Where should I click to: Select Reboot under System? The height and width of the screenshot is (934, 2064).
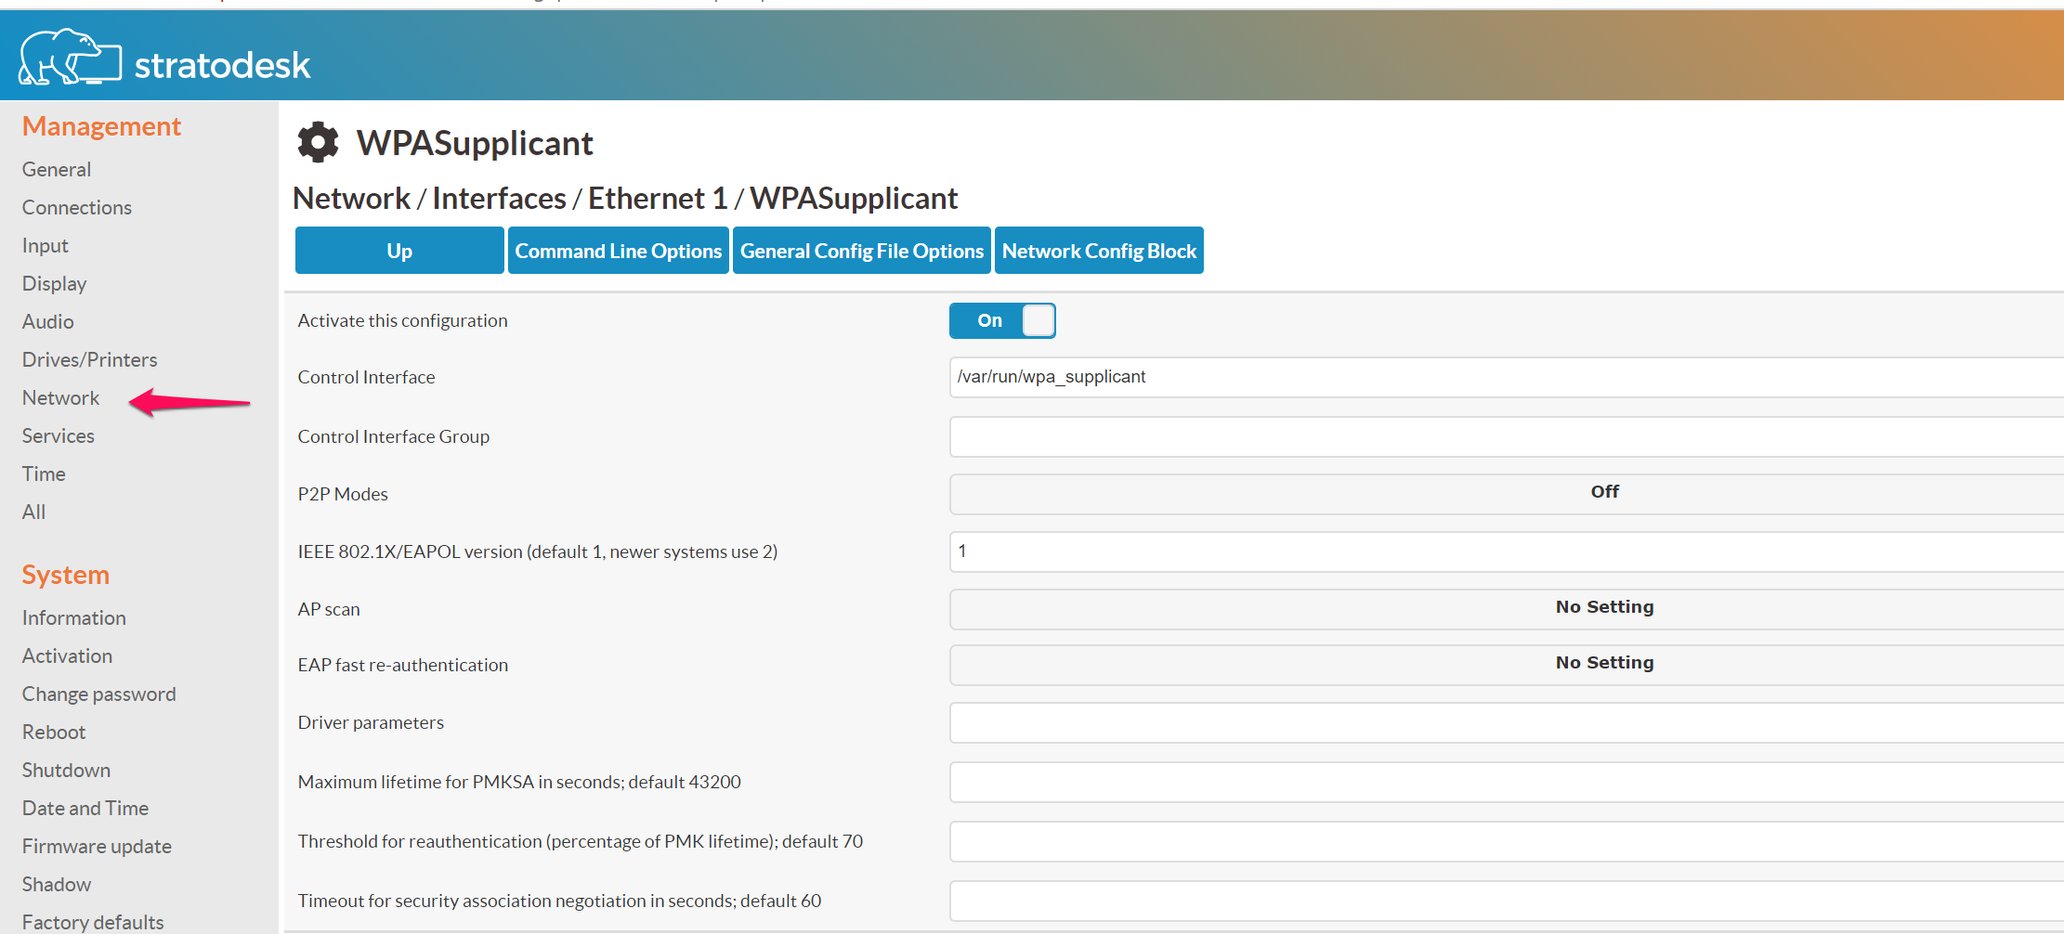pos(53,731)
